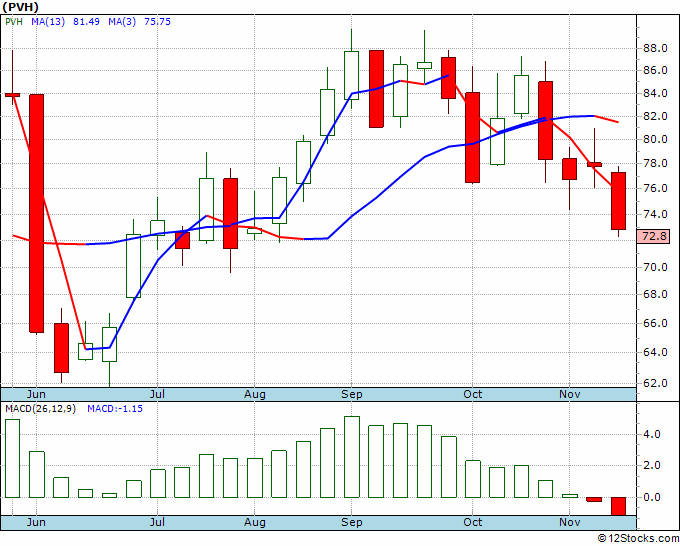Viewport: 680px width, 546px height.
Task: Click the 64.0 price axis label
Action: point(655,352)
